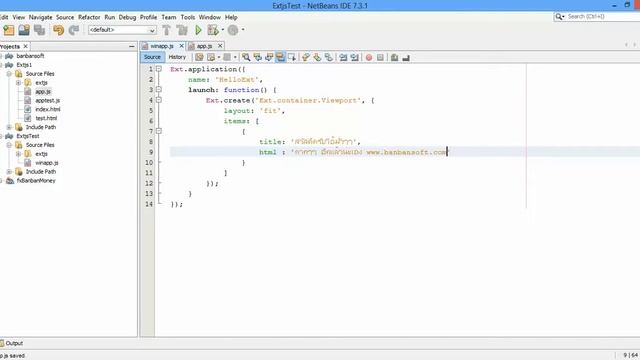Click the Debug Project icon
The width and height of the screenshot is (640, 360).
tap(213, 30)
